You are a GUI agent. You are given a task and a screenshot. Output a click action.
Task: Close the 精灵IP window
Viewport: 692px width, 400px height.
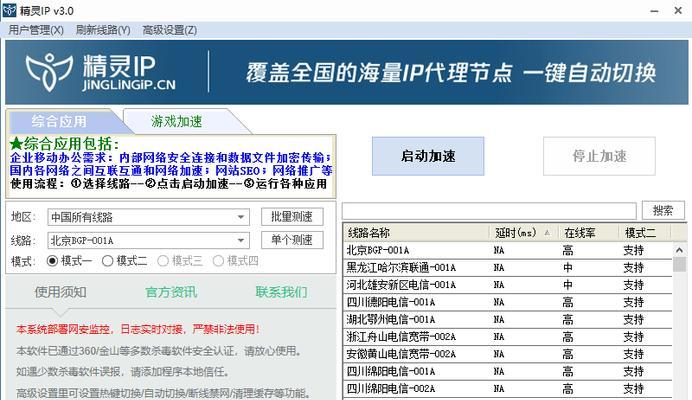(x=678, y=10)
